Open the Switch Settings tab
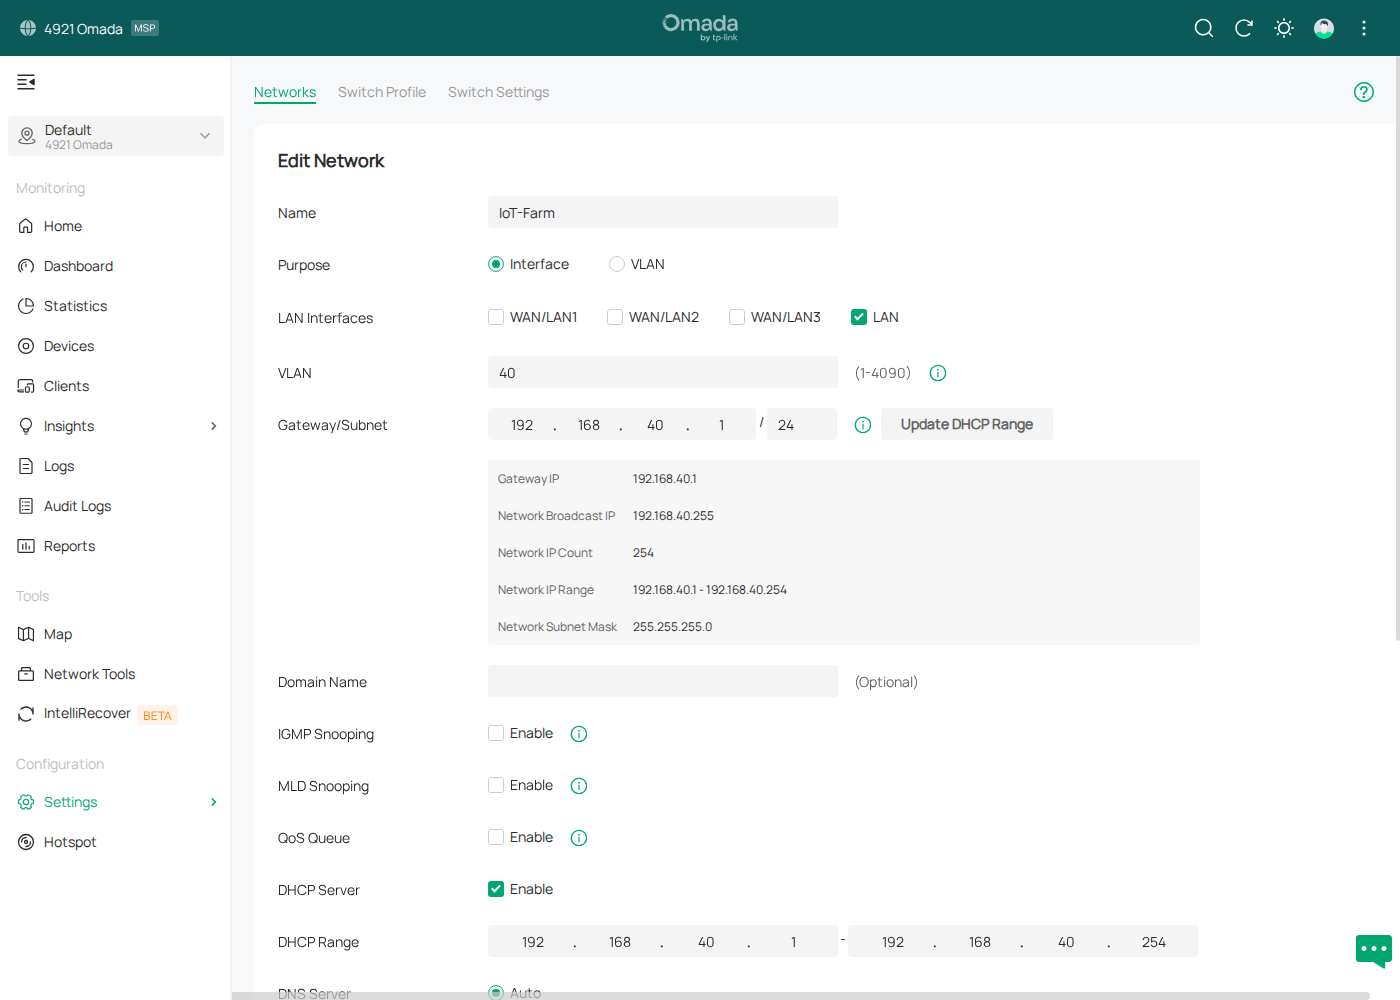The width and height of the screenshot is (1400, 1000). pos(498,92)
